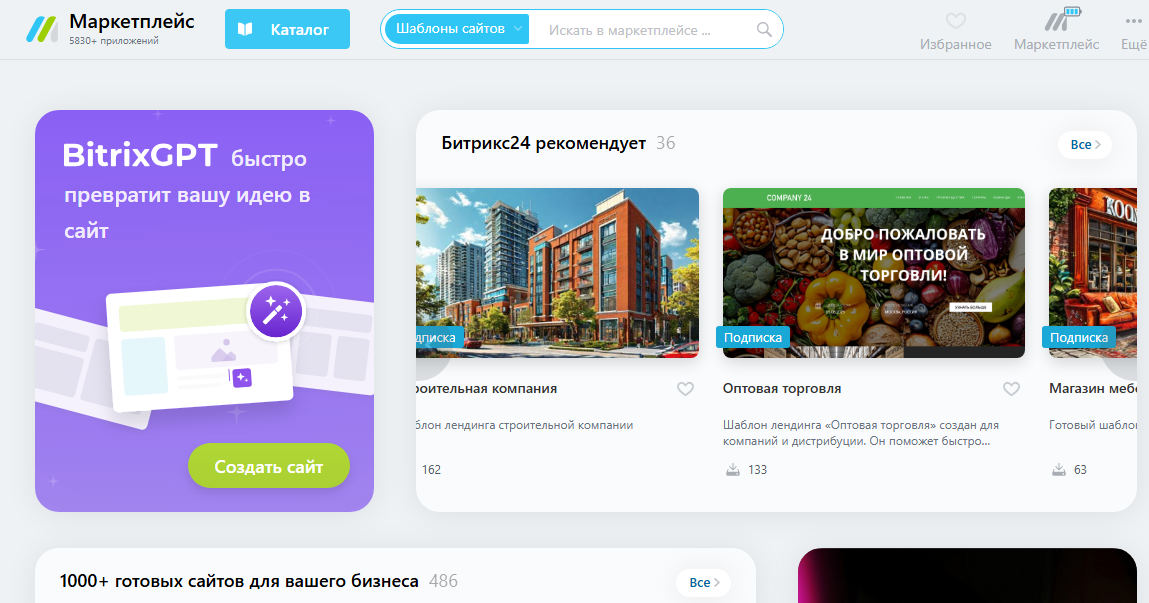Click Подписка badge on строительная компания card

click(440, 337)
